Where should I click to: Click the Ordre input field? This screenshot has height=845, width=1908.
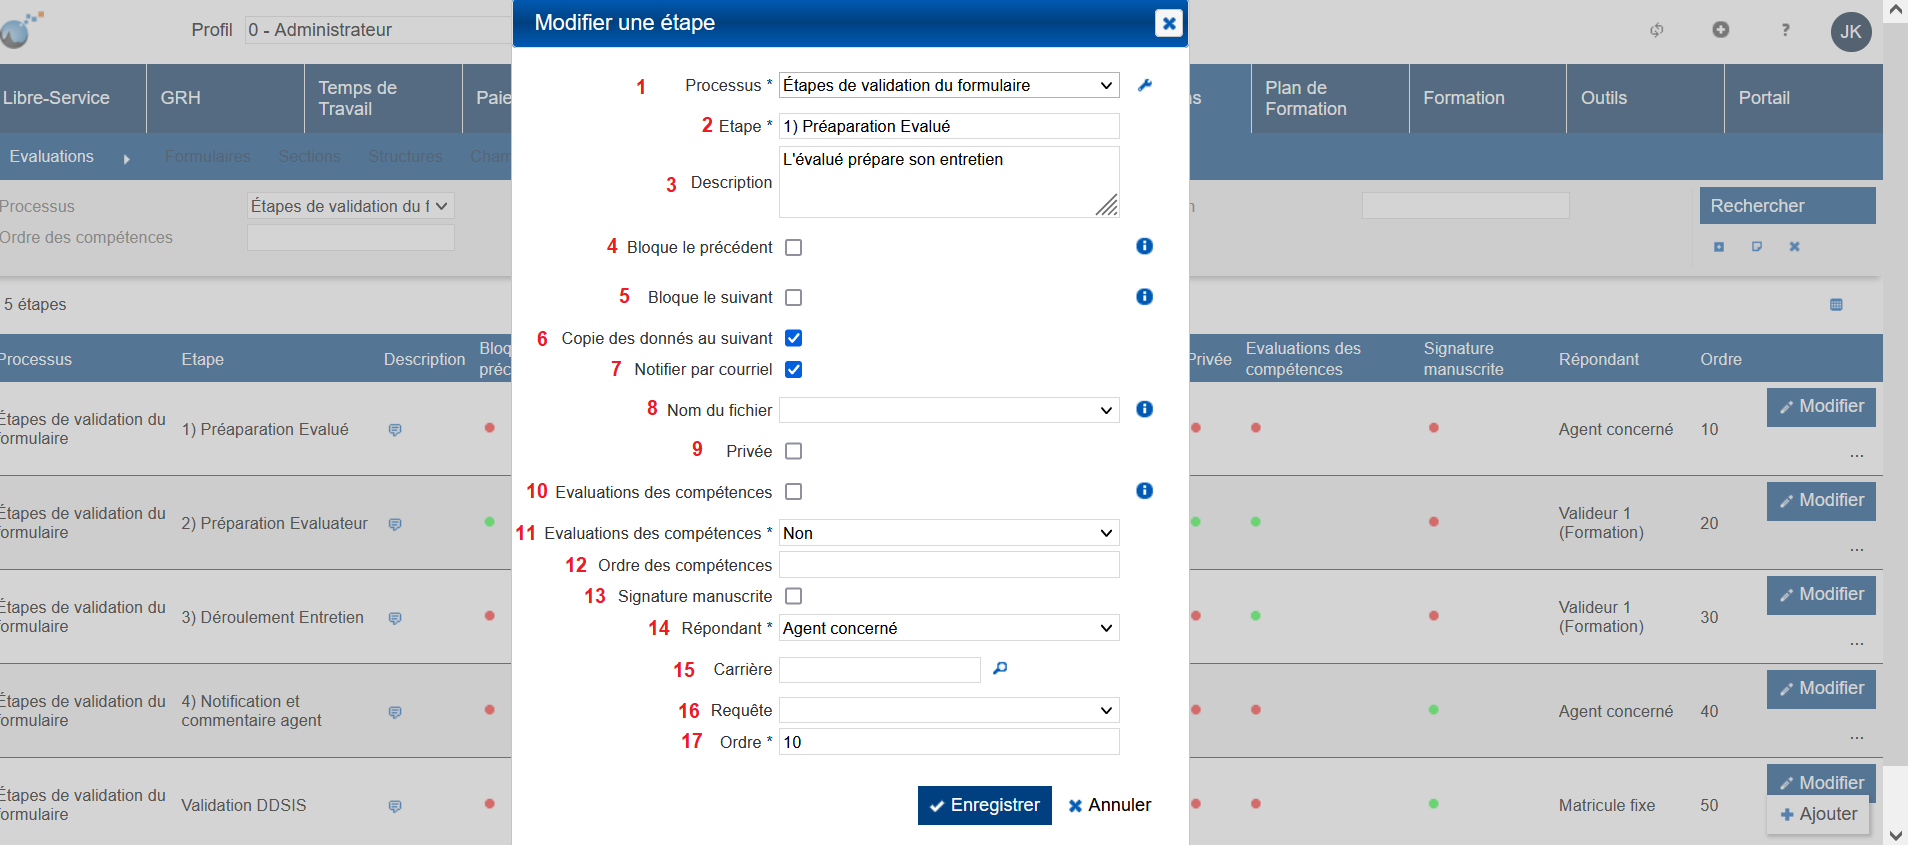pos(948,742)
